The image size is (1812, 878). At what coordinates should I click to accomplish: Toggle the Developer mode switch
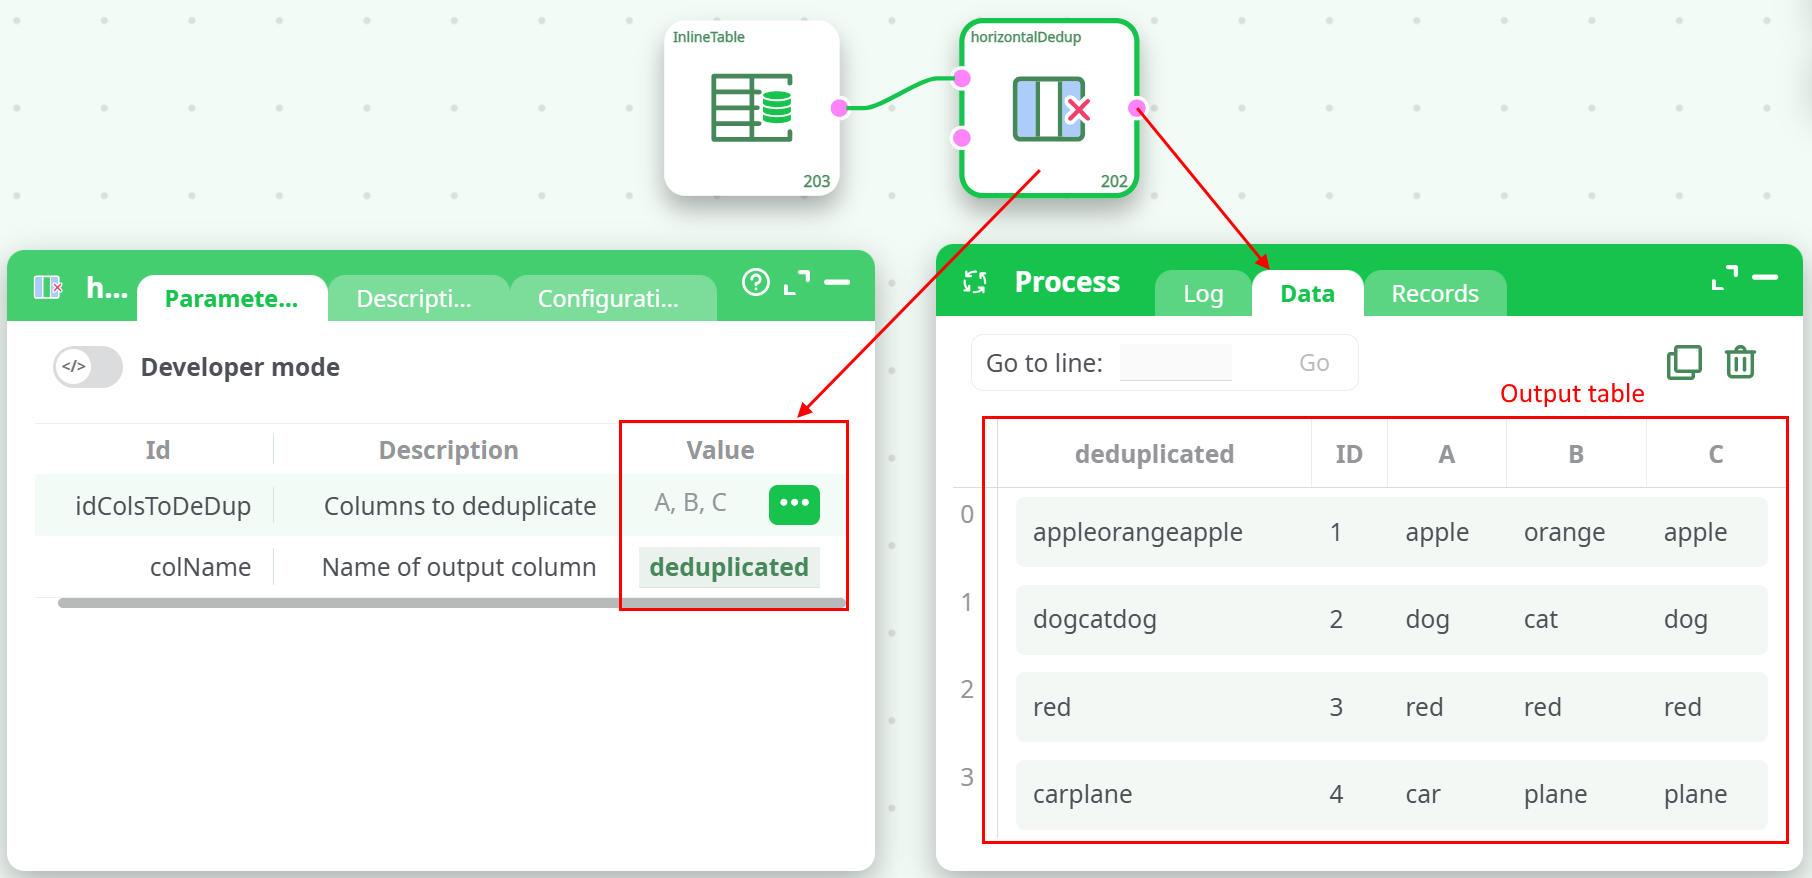pyautogui.click(x=88, y=367)
